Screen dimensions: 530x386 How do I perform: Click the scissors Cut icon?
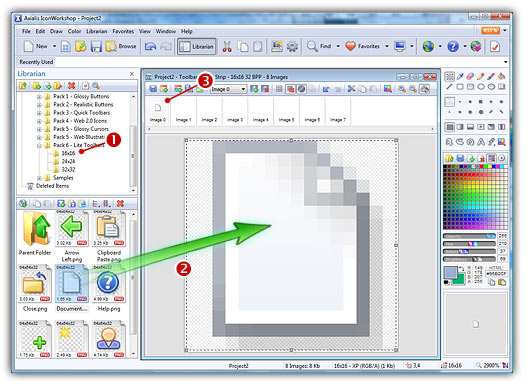point(227,46)
